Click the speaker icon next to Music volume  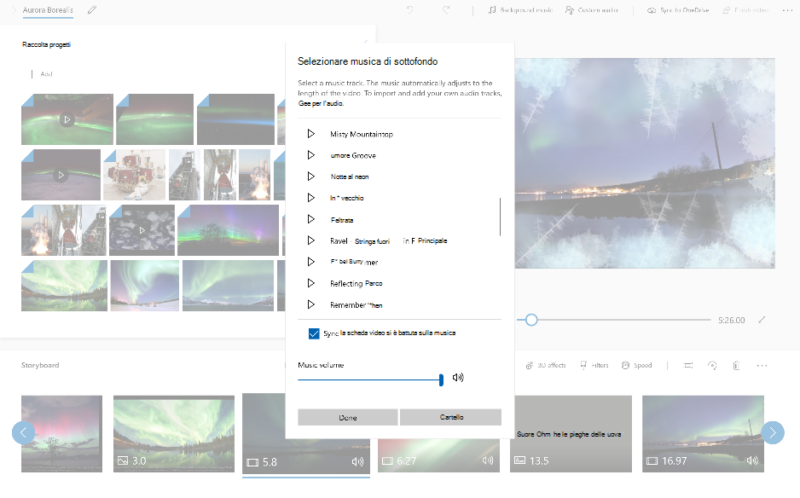pyautogui.click(x=458, y=378)
